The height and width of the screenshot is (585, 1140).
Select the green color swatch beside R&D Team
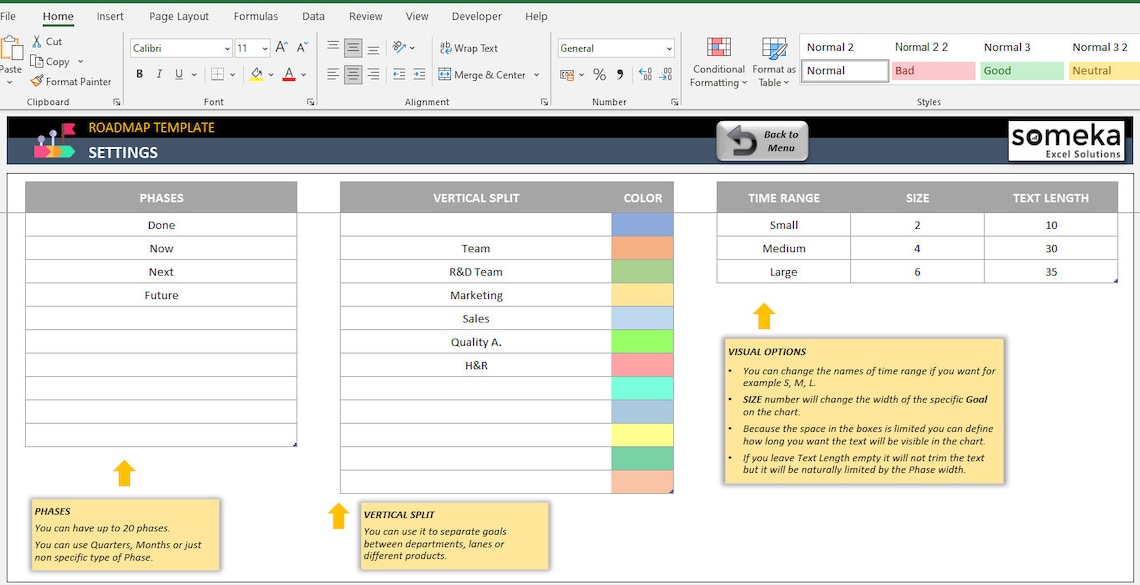click(x=641, y=271)
